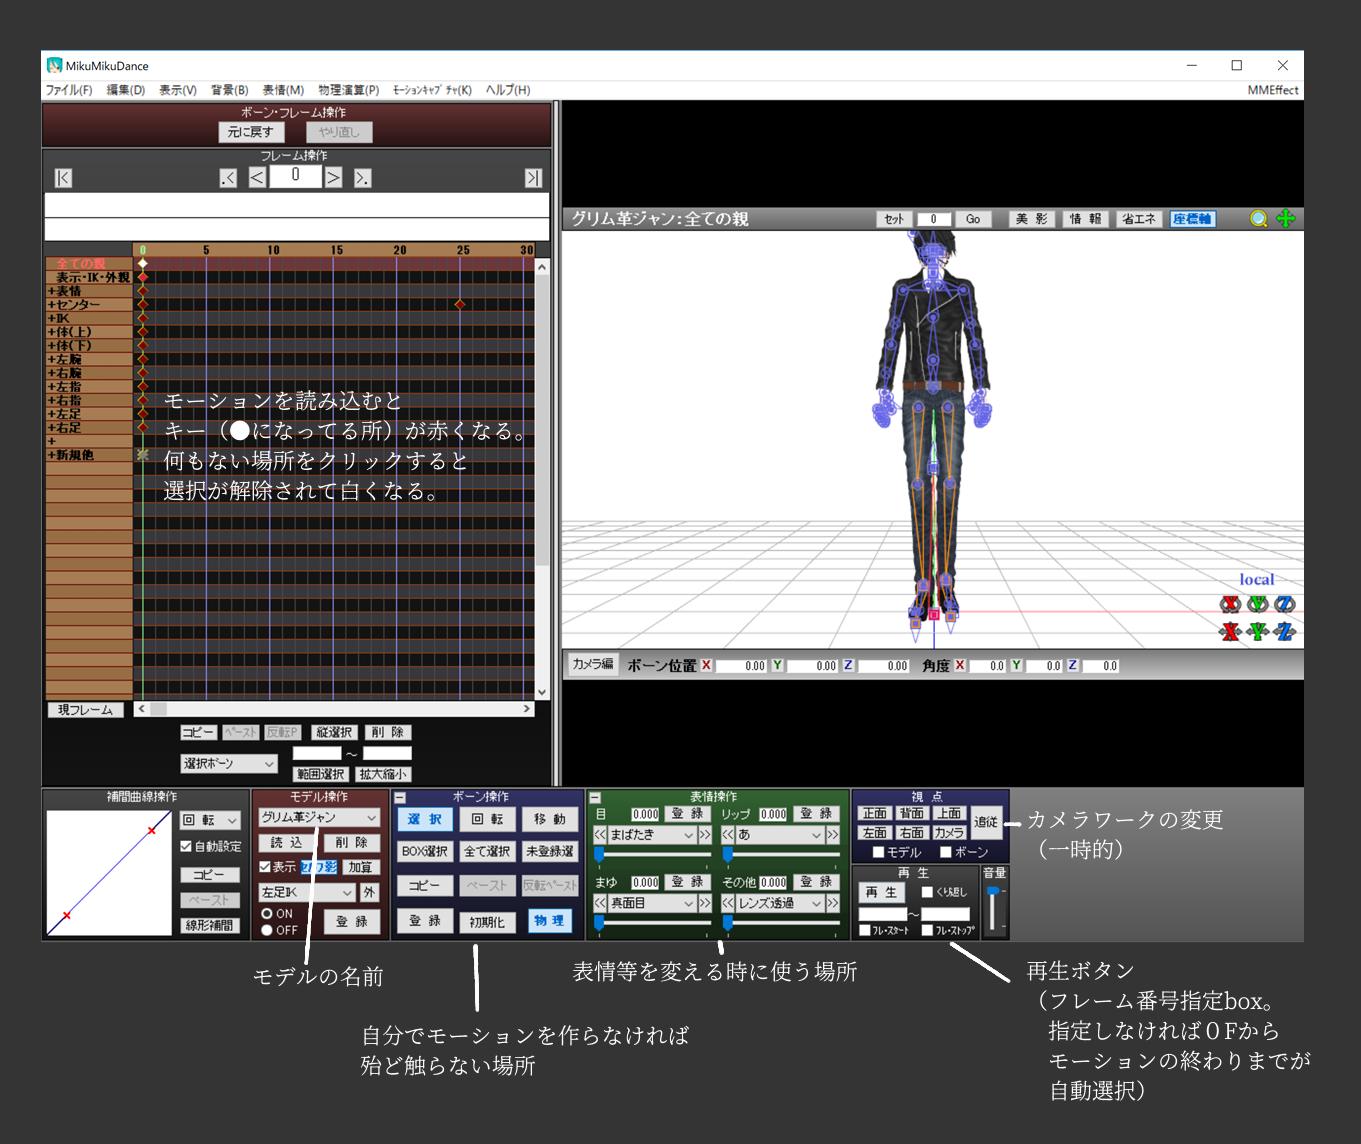Click the 再生 play button

[x=882, y=892]
